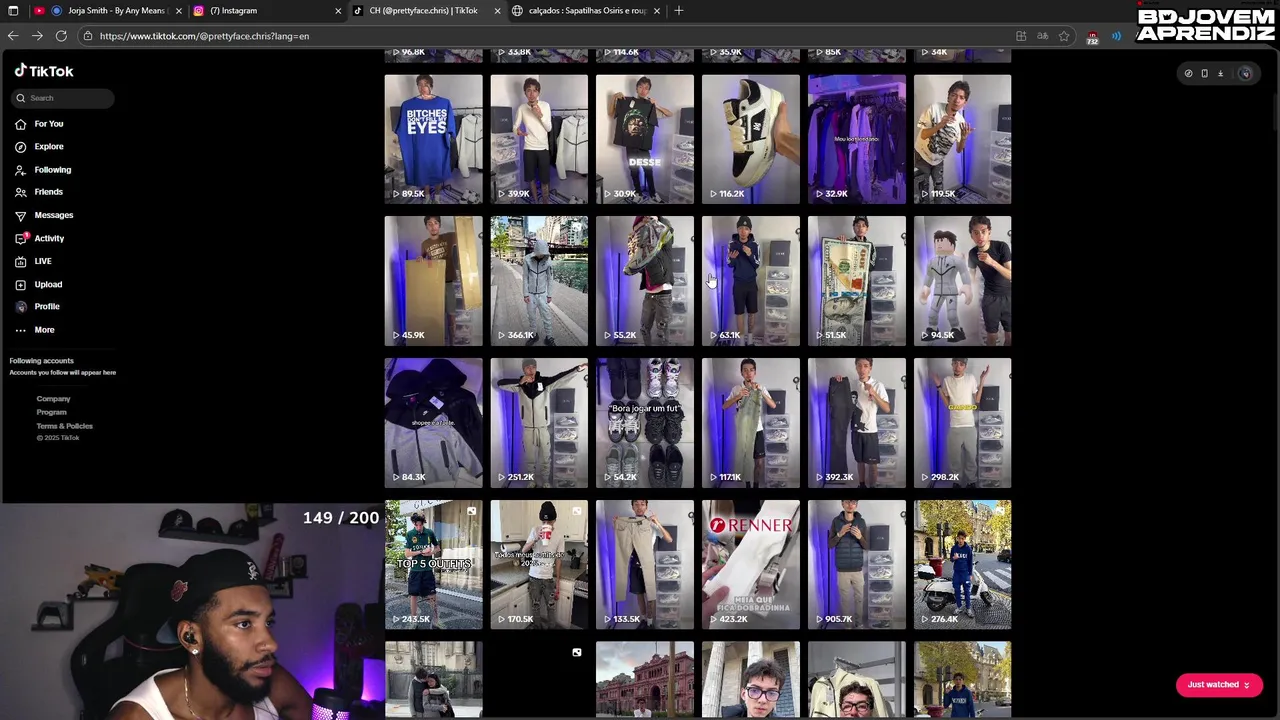Open the Friends section

pos(40,192)
